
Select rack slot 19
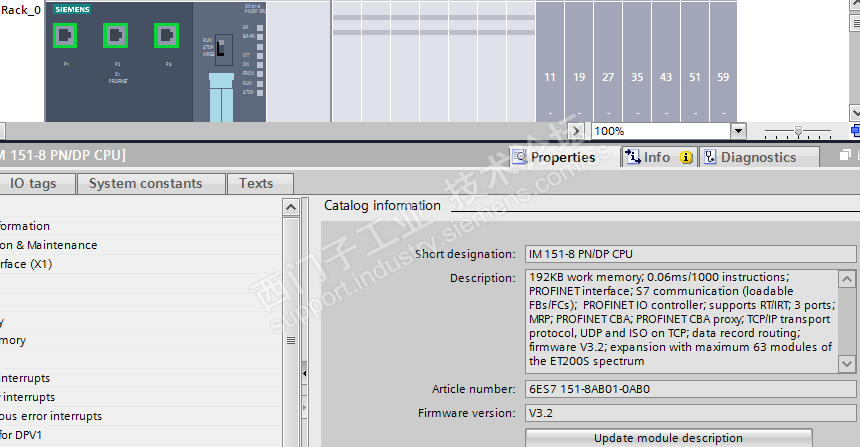579,61
